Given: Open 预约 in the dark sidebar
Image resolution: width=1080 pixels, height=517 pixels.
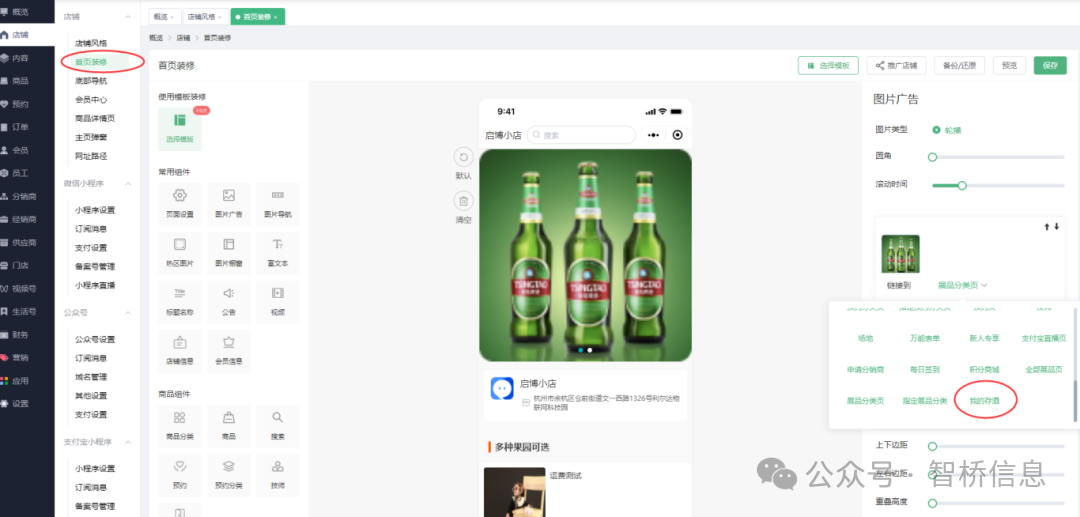Looking at the screenshot, I should pos(19,104).
